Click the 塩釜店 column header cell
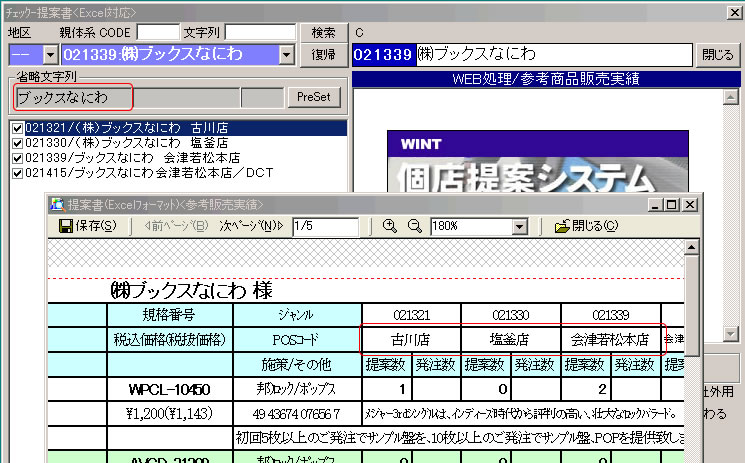Viewport: 745px width, 463px height. 510,339
